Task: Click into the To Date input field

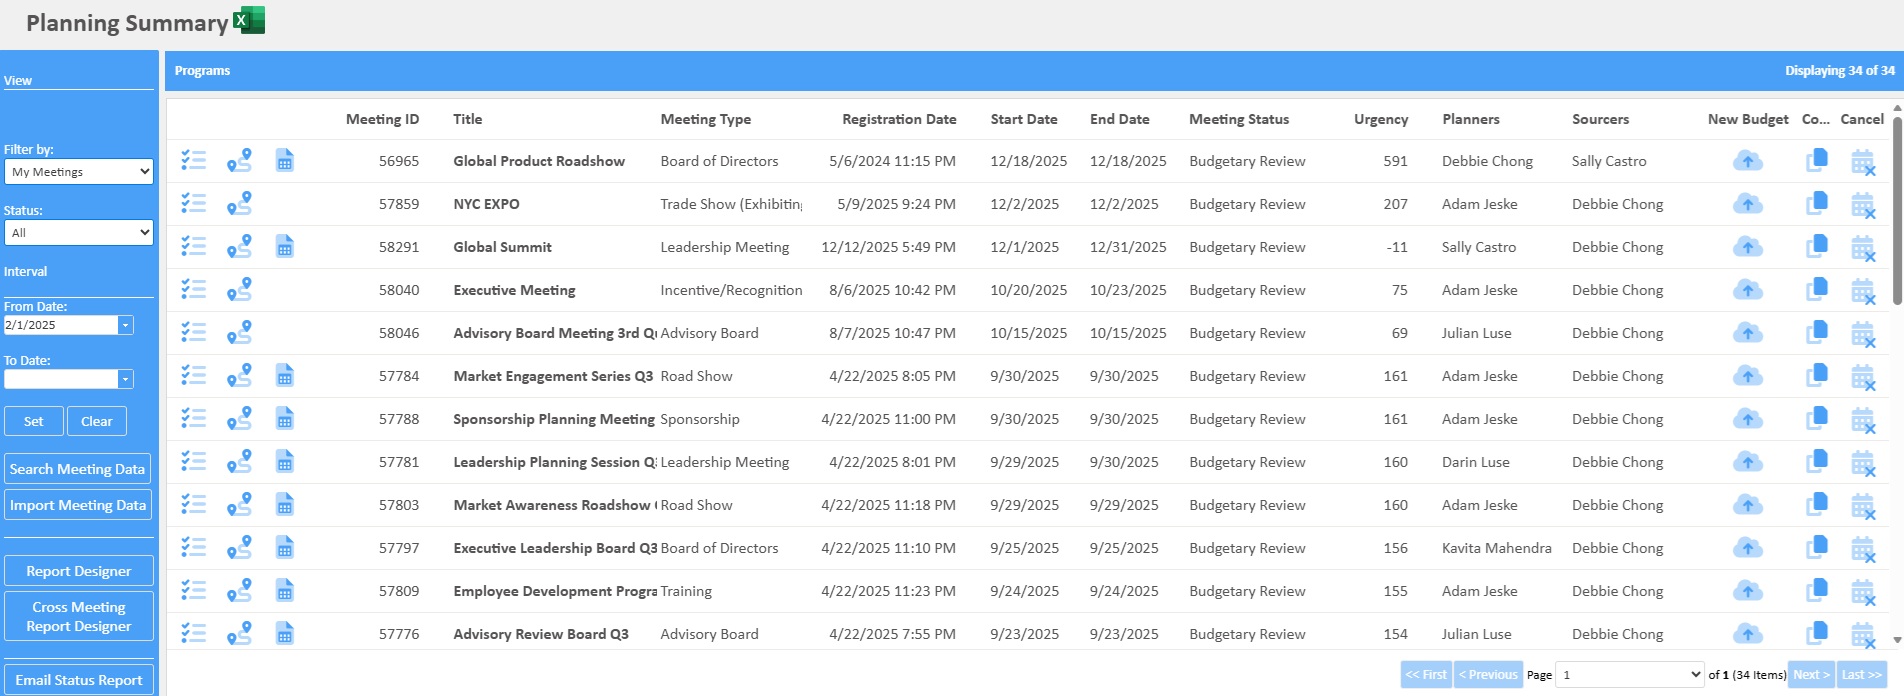Action: (61, 379)
